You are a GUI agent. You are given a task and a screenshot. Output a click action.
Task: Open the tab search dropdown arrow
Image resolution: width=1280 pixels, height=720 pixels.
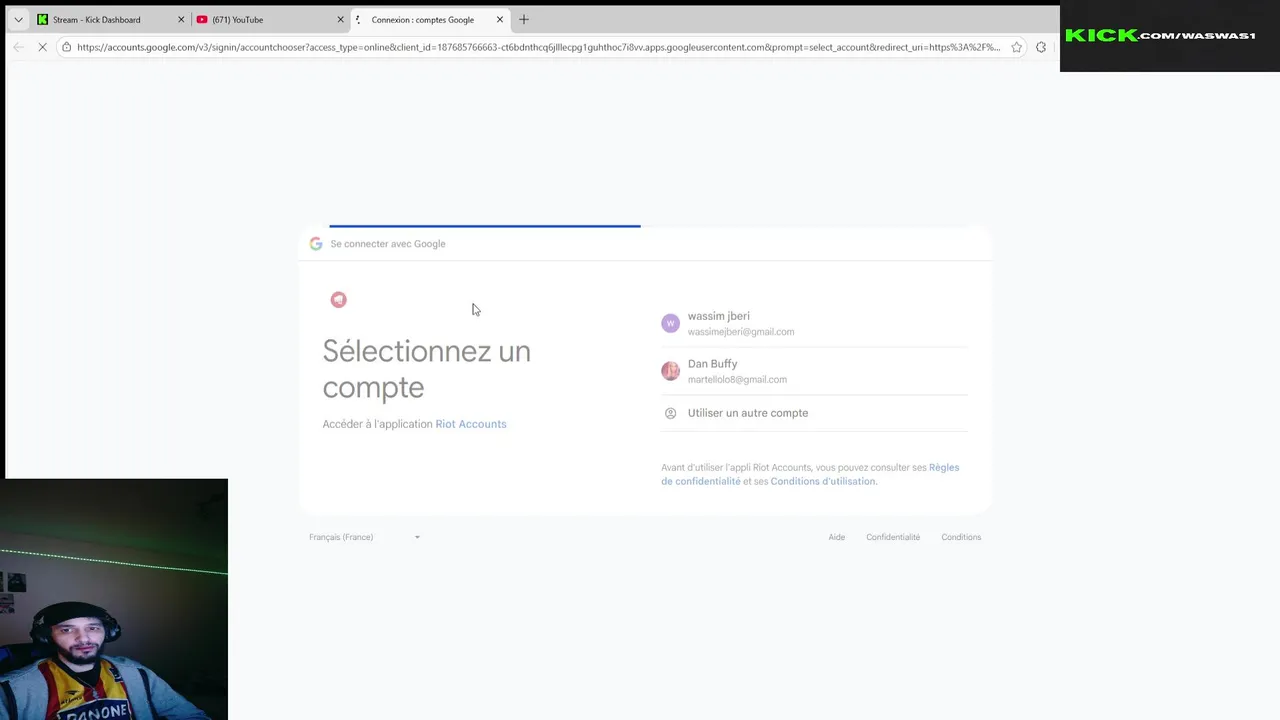coord(18,19)
